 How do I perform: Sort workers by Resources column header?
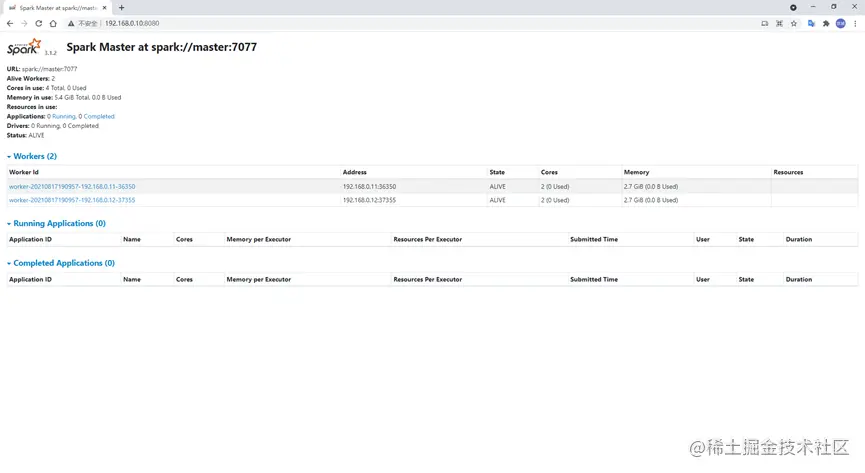pos(788,172)
